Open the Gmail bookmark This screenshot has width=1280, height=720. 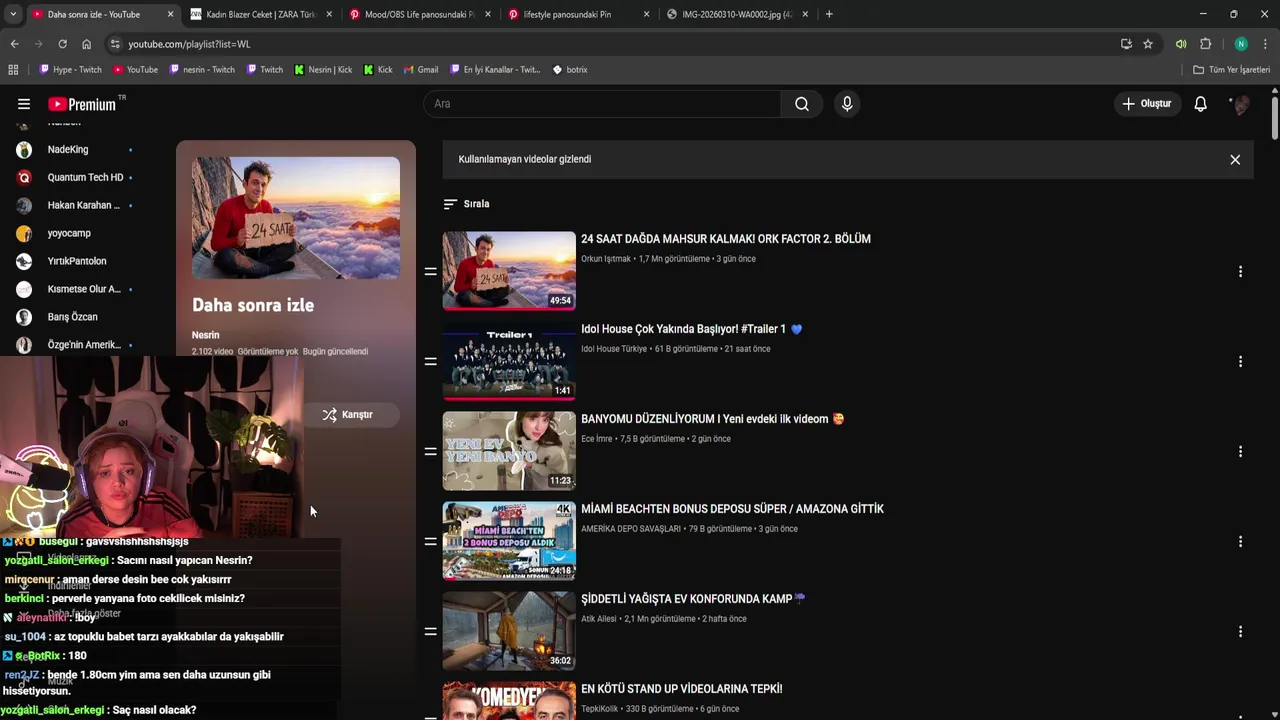(x=421, y=70)
